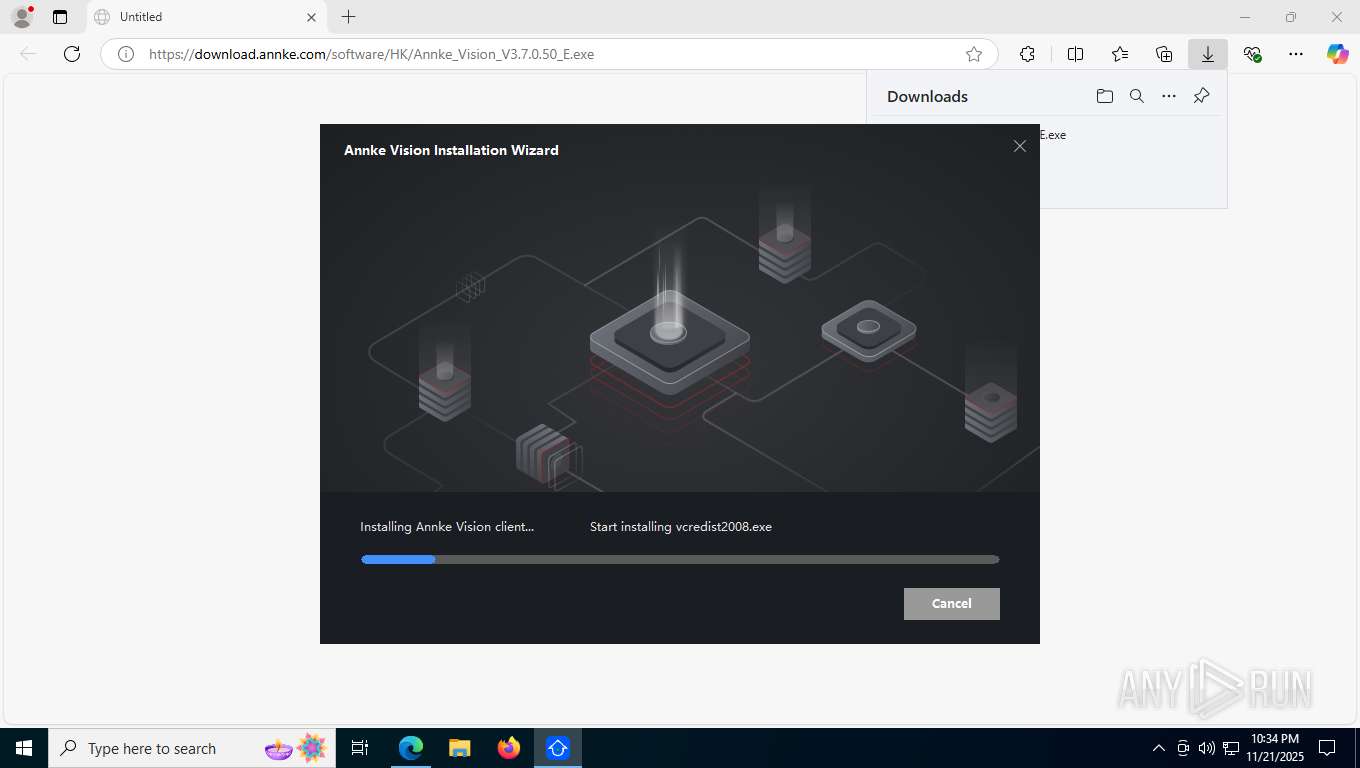Click 'Installing Annke Vision client...' text
The image size is (1360, 768).
(447, 526)
